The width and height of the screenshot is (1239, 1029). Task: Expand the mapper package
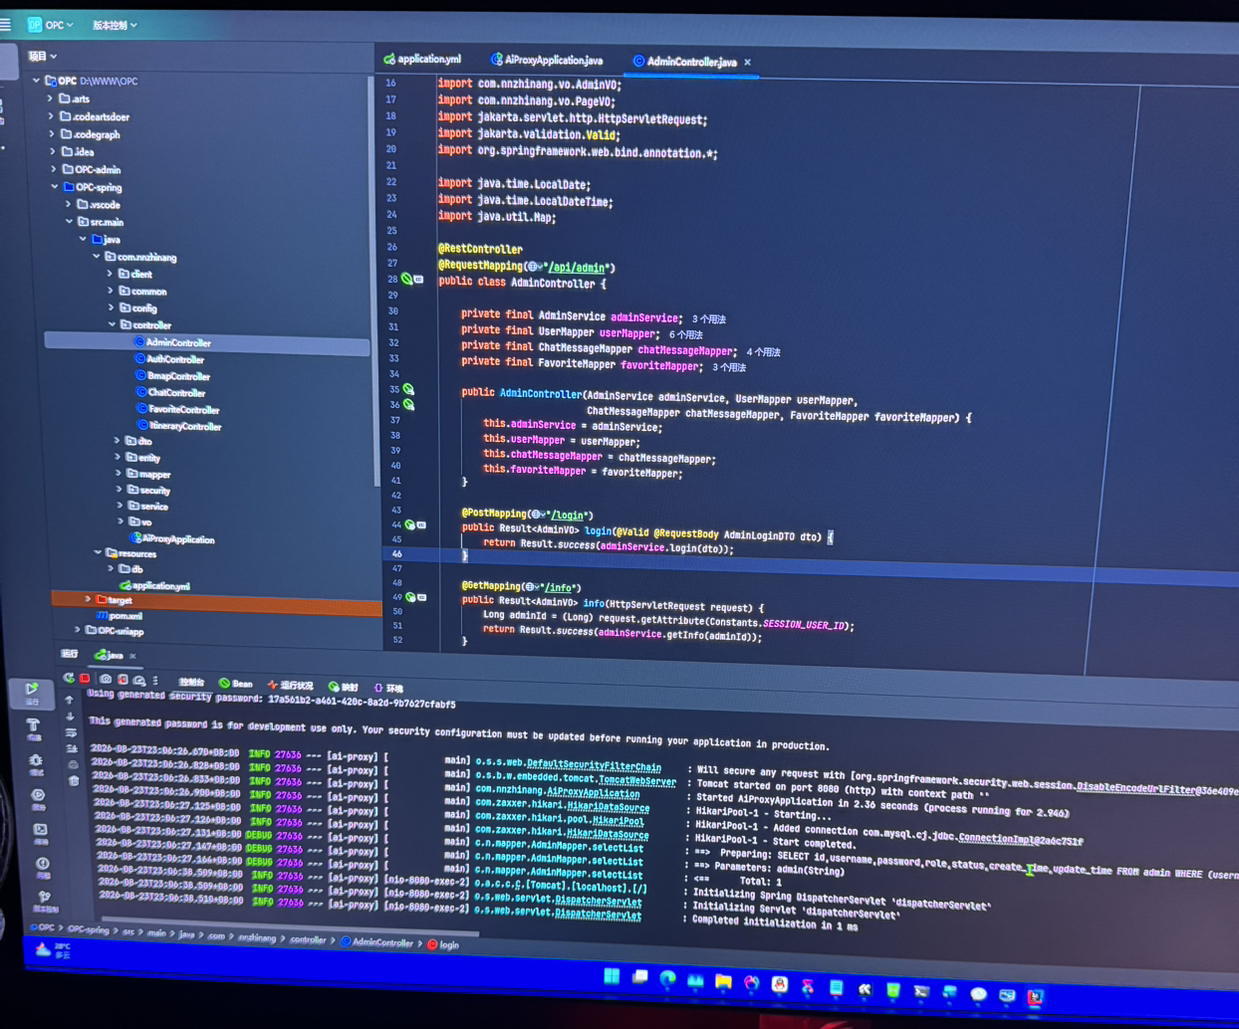pos(119,474)
